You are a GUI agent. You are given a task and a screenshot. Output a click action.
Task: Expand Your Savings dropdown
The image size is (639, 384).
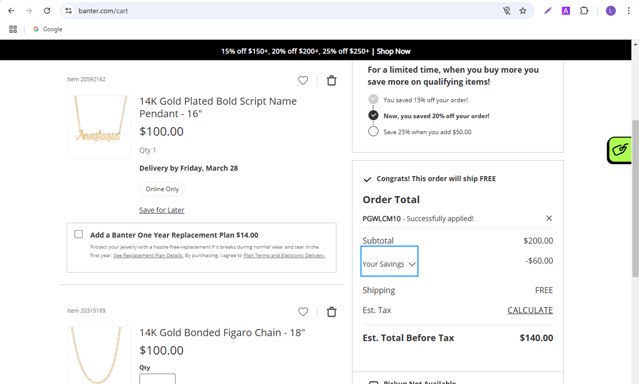tap(389, 261)
